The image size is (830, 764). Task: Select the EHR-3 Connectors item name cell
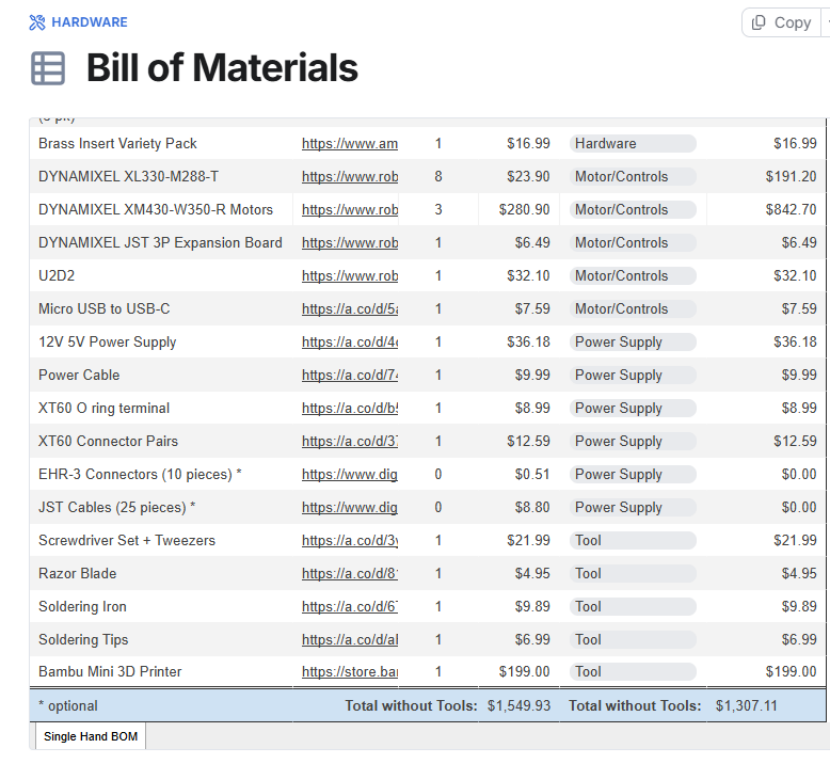click(x=161, y=474)
